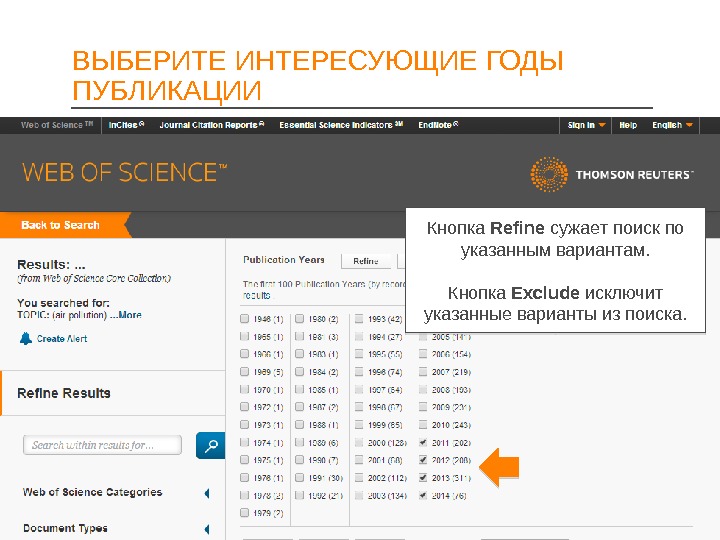Open Journal Citation Reports

point(212,125)
